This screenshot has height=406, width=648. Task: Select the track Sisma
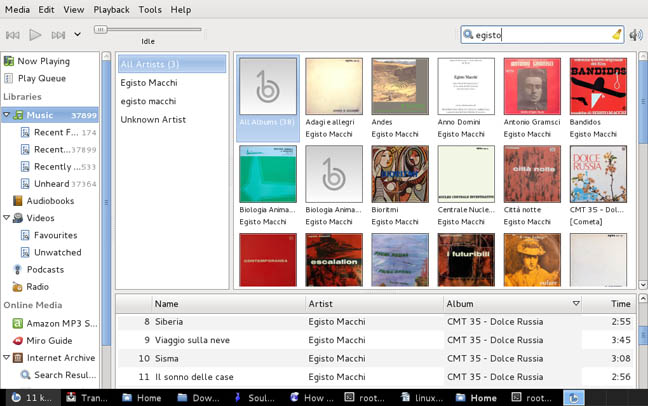(x=375, y=358)
